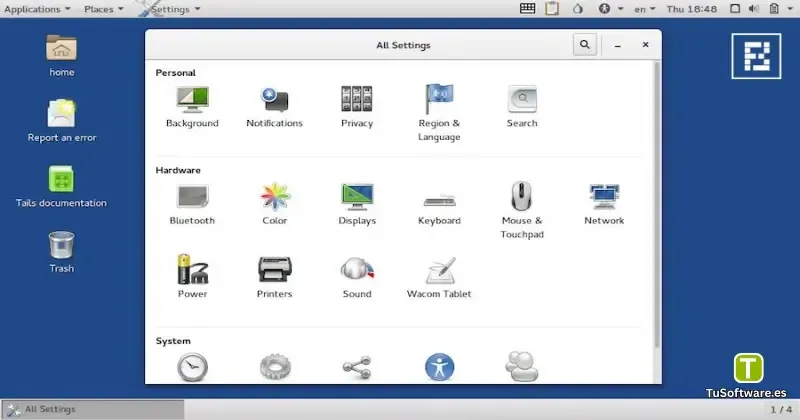800x420 pixels.
Task: Open the clock Date & Time icon
Action: click(x=192, y=367)
